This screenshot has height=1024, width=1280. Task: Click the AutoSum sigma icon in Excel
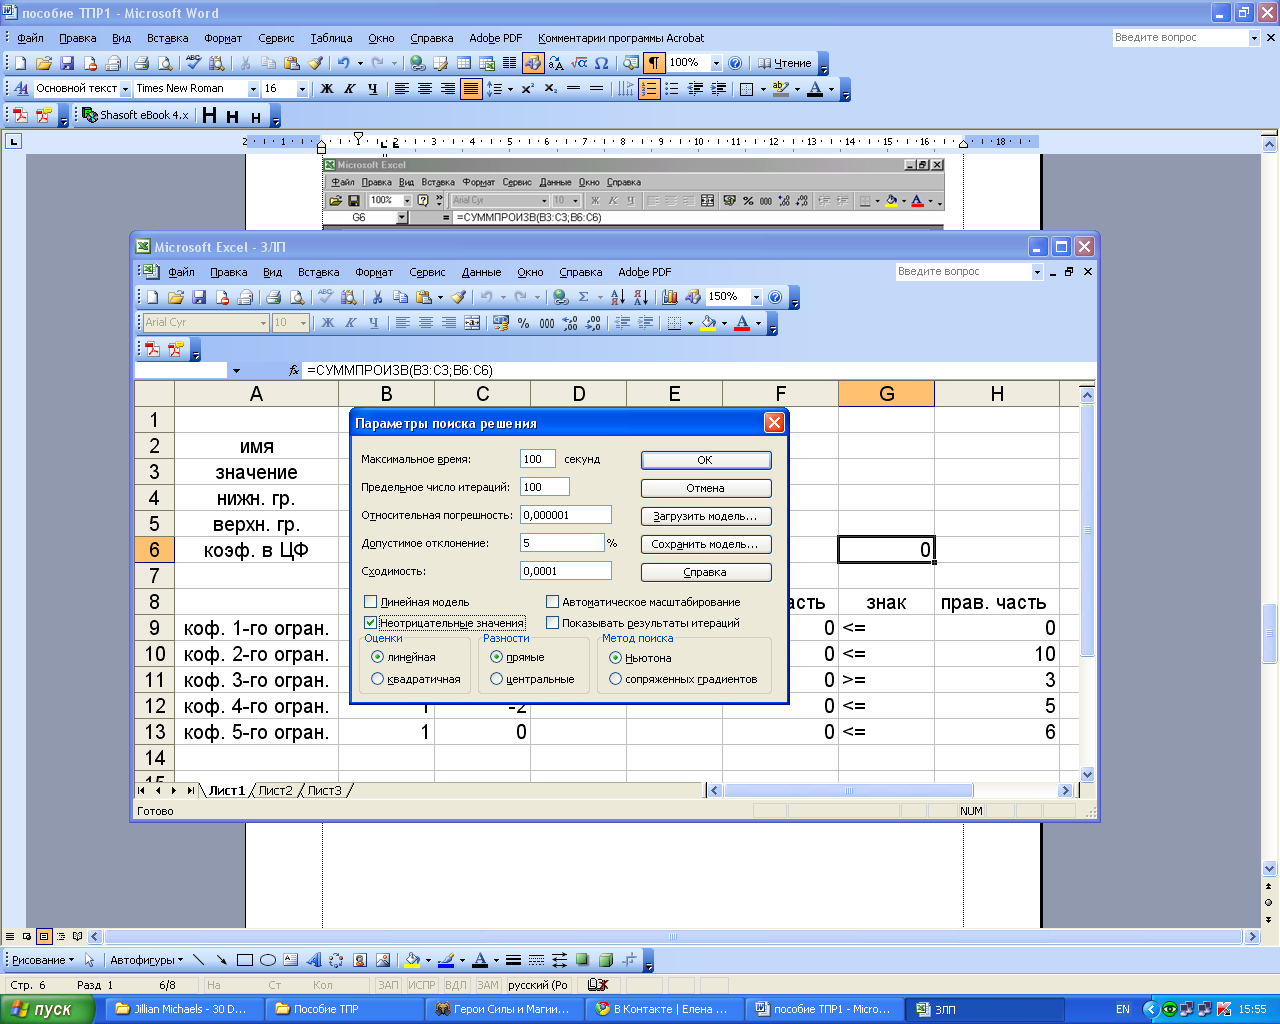(x=583, y=297)
